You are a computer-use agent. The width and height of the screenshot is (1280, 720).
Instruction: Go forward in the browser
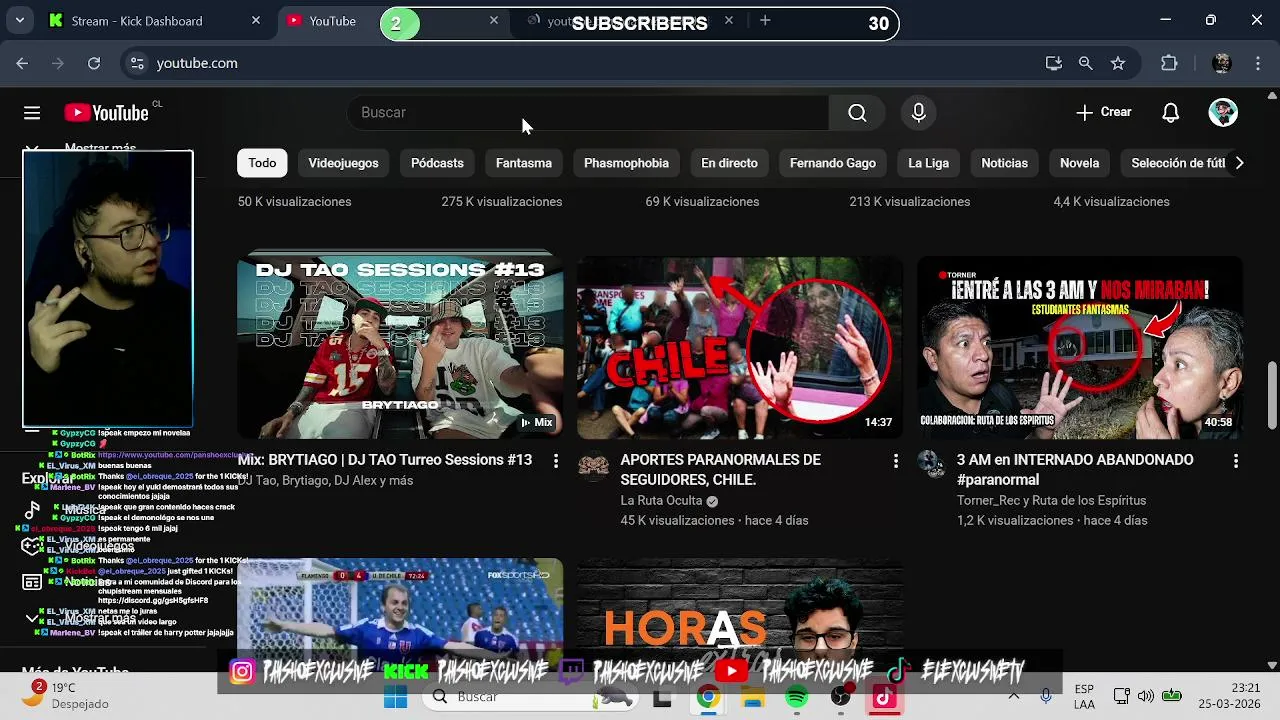(x=58, y=63)
